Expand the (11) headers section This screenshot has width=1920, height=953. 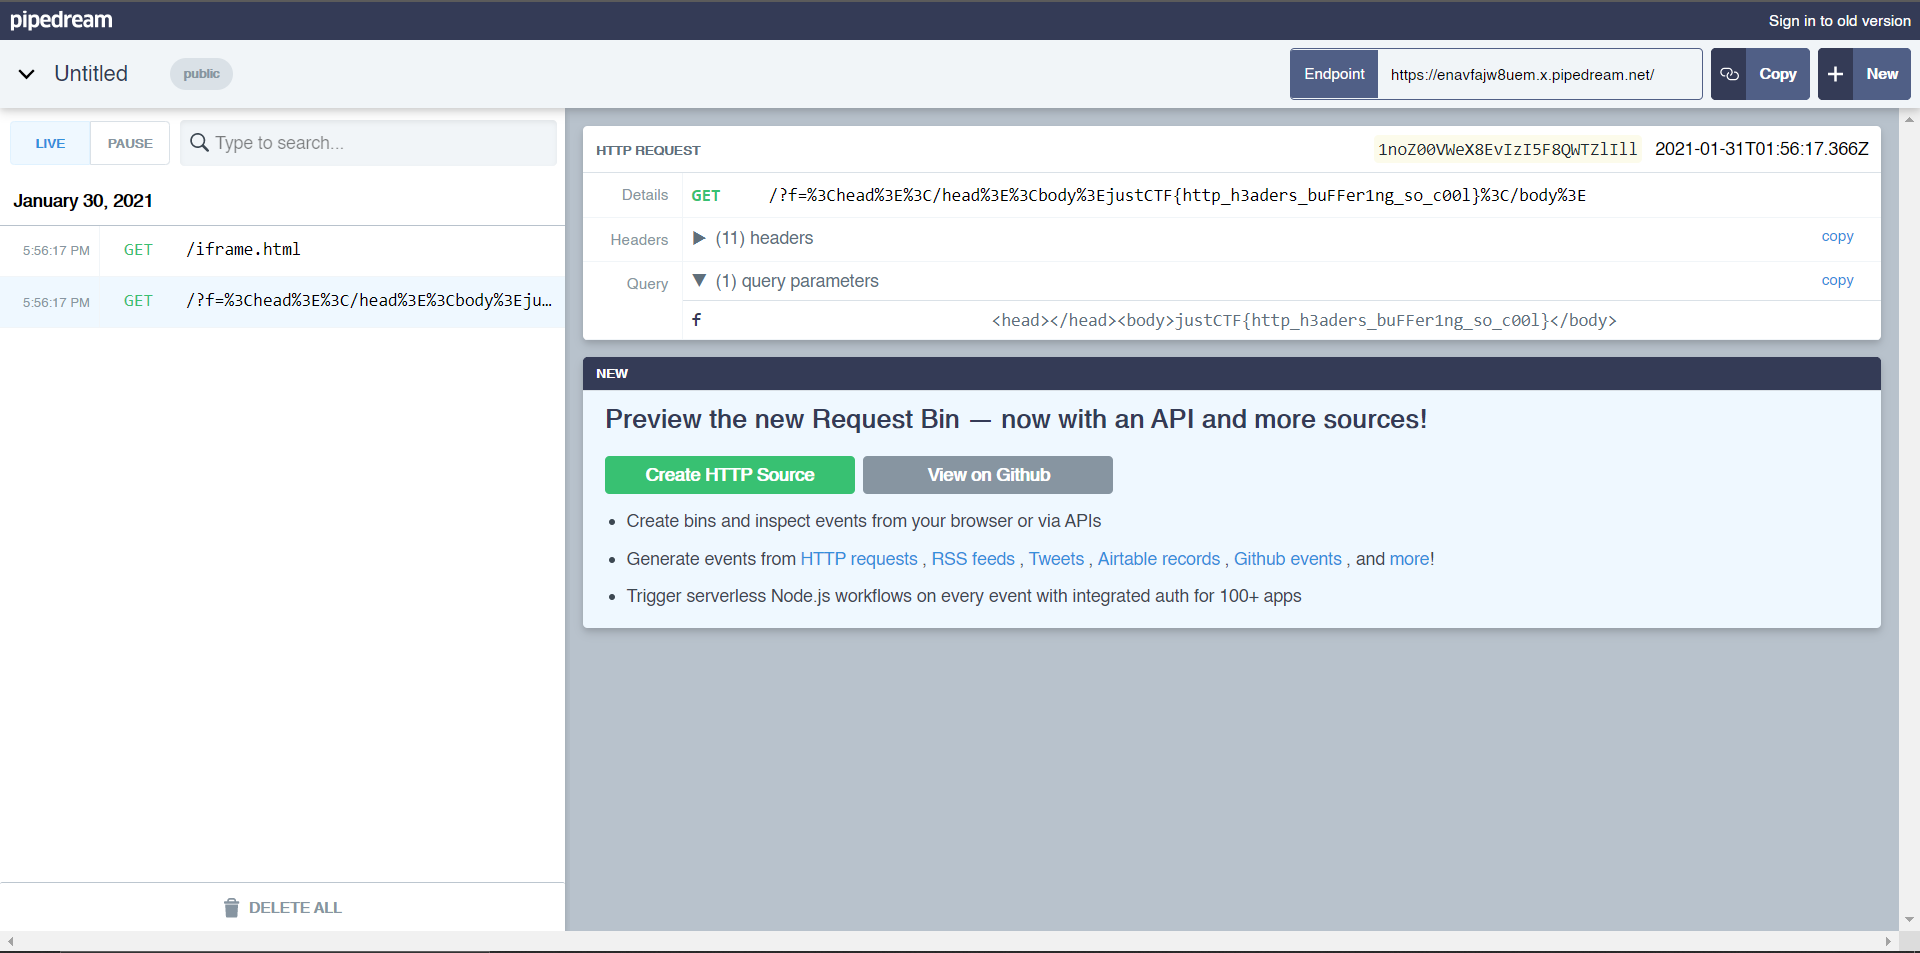coord(699,238)
